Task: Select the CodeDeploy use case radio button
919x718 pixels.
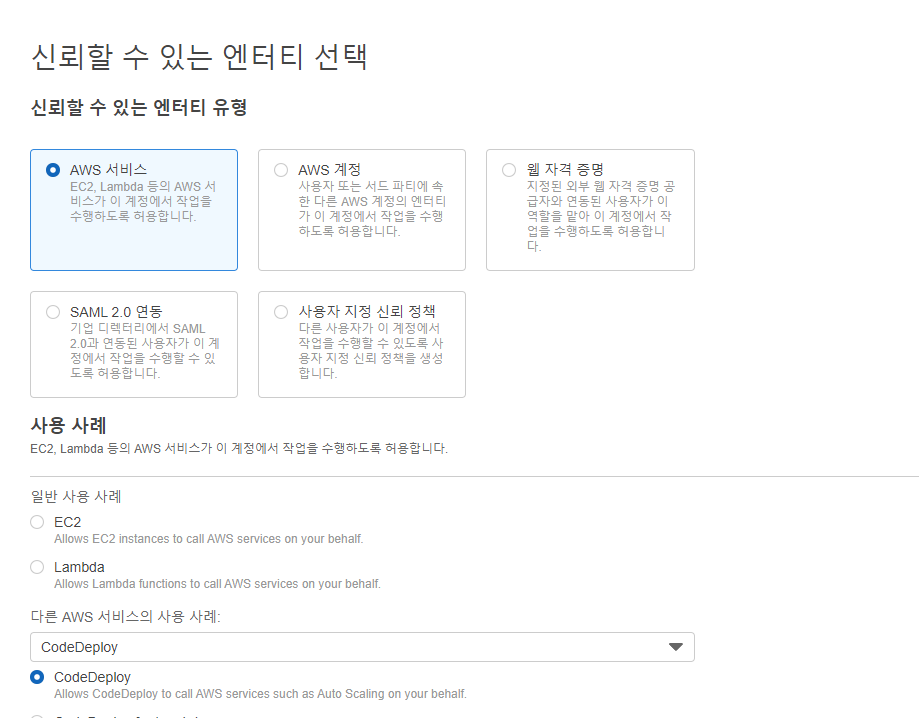Action: 37,677
